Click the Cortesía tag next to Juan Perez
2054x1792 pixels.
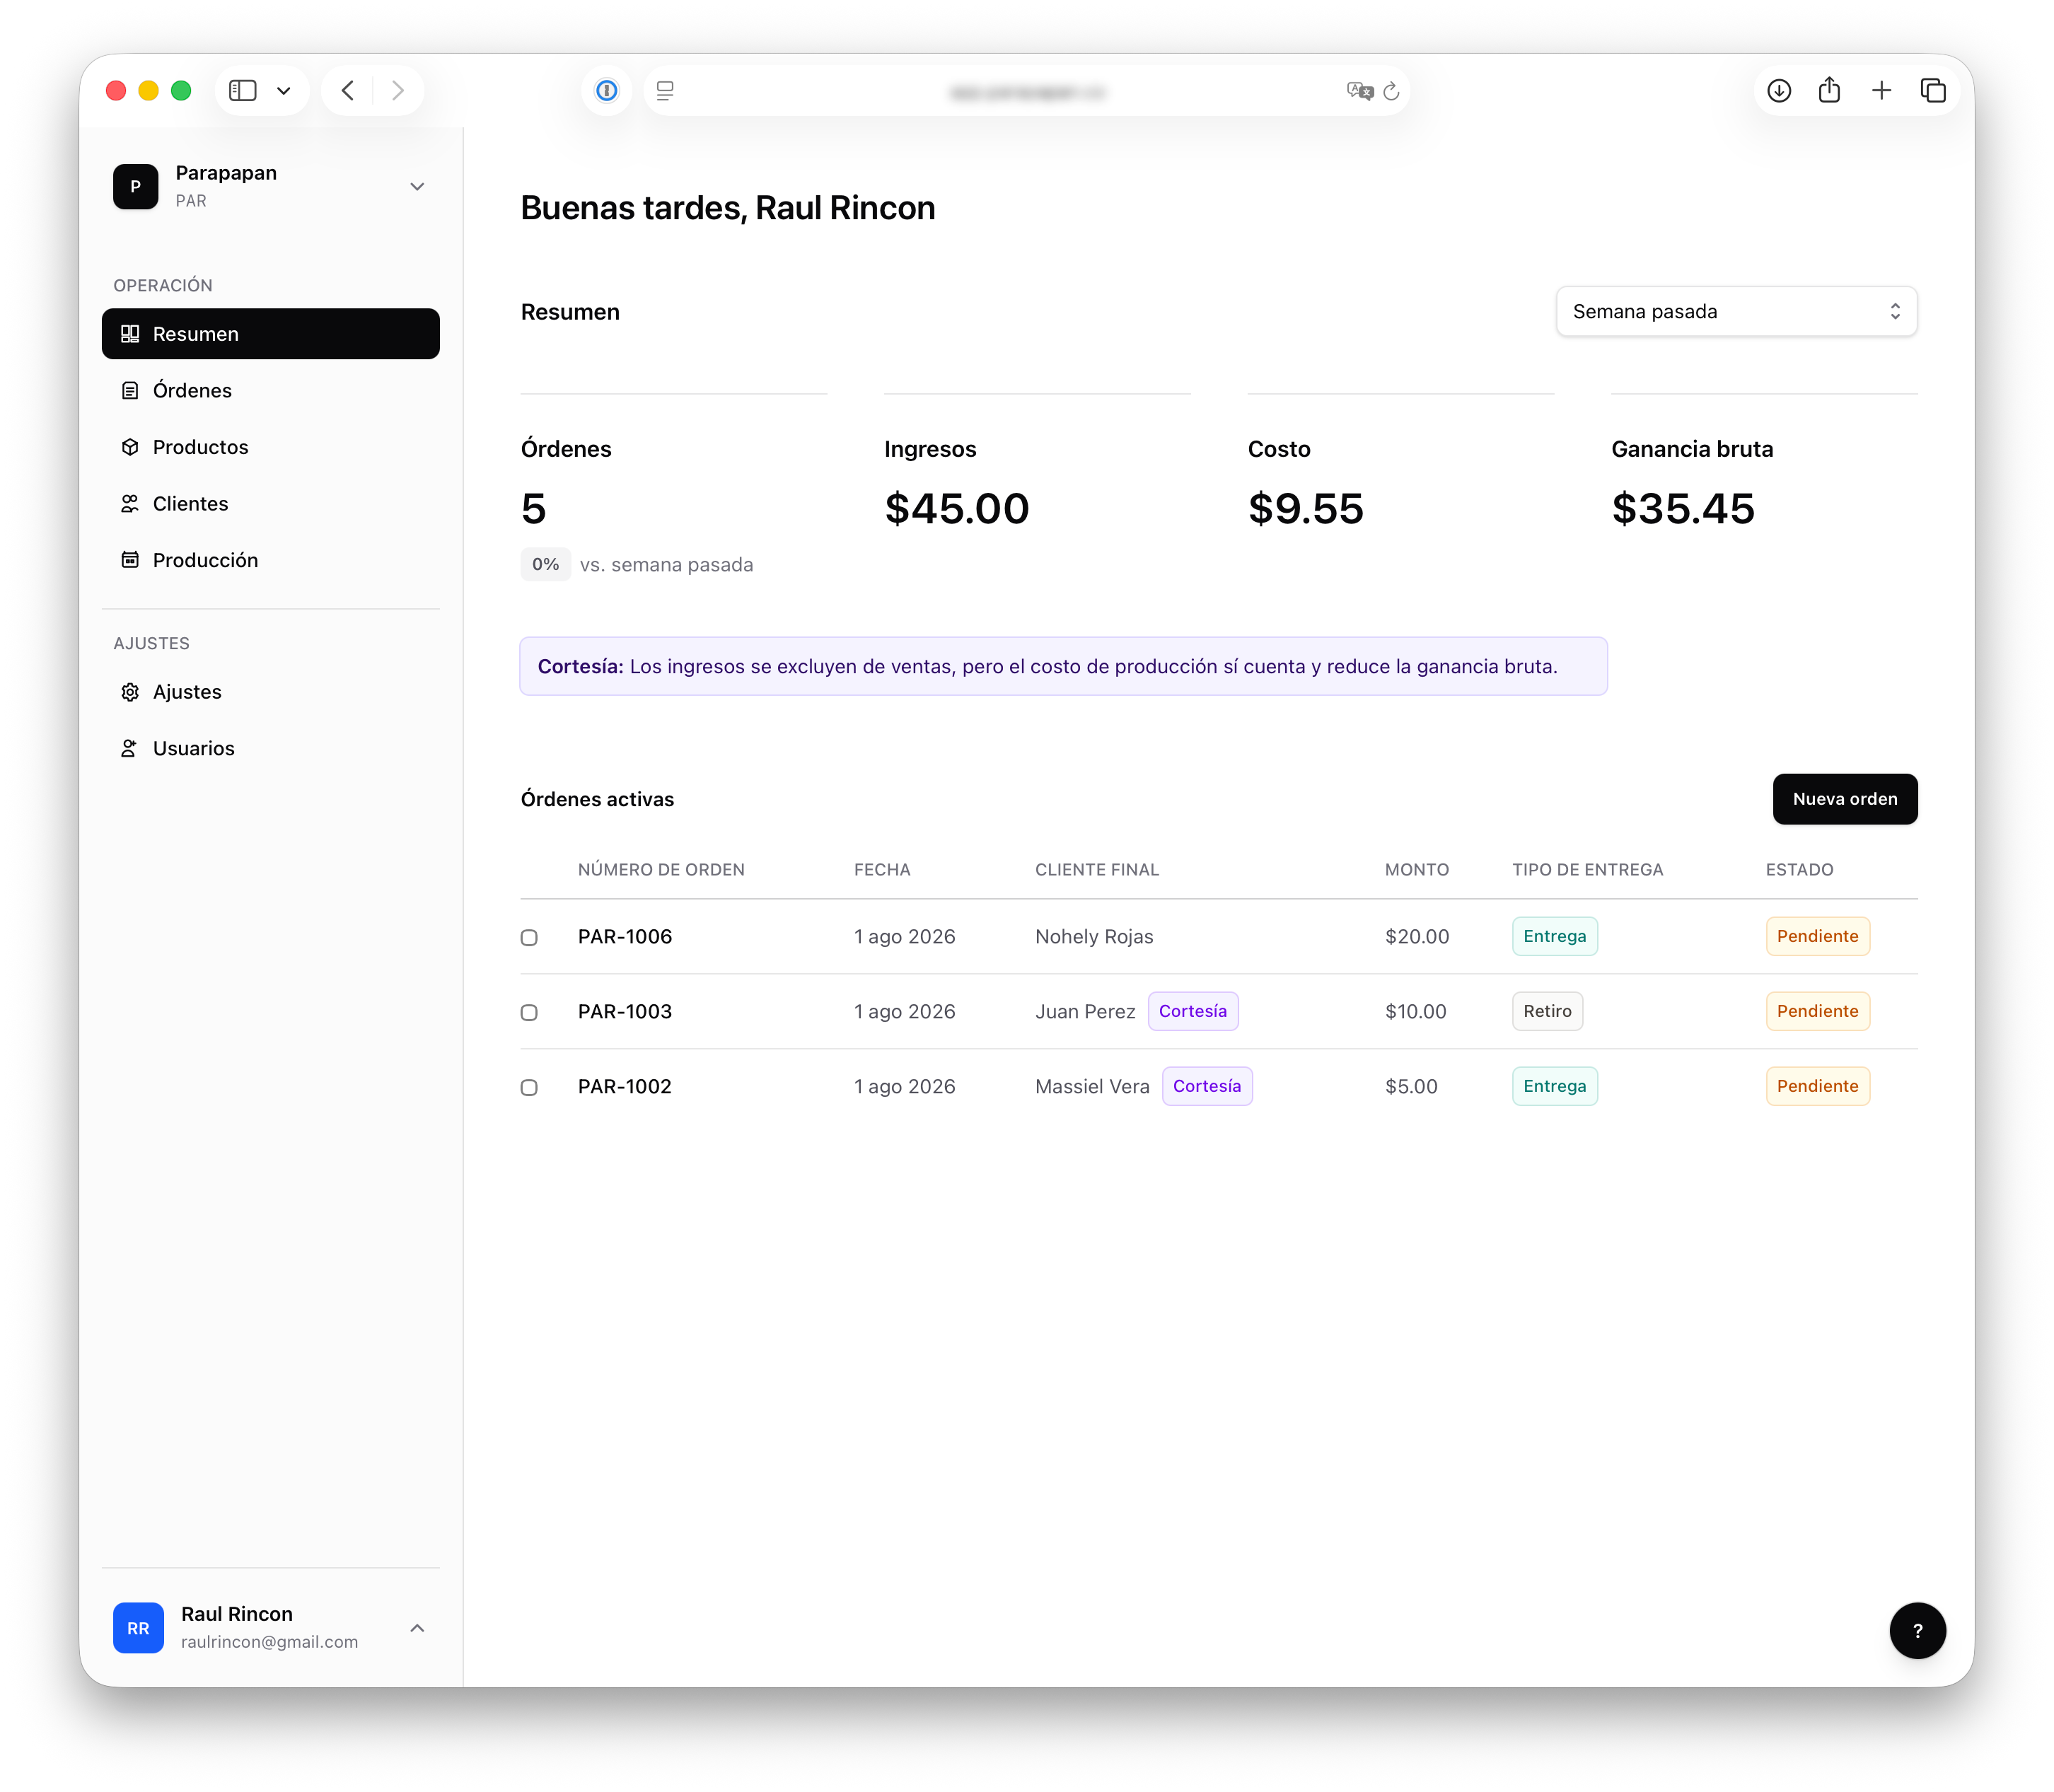pos(1192,1012)
